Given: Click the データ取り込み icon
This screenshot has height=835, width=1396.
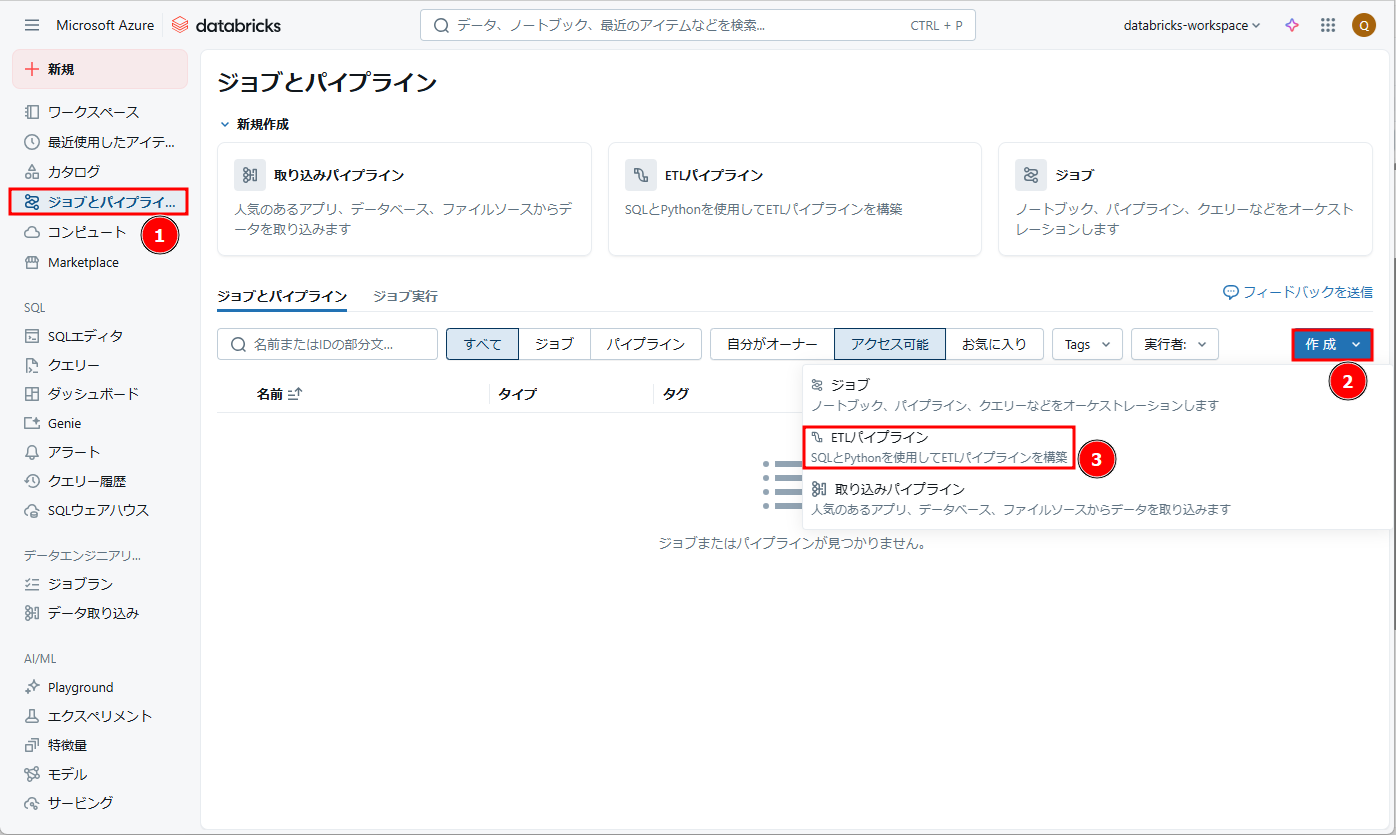Looking at the screenshot, I should tap(32, 613).
